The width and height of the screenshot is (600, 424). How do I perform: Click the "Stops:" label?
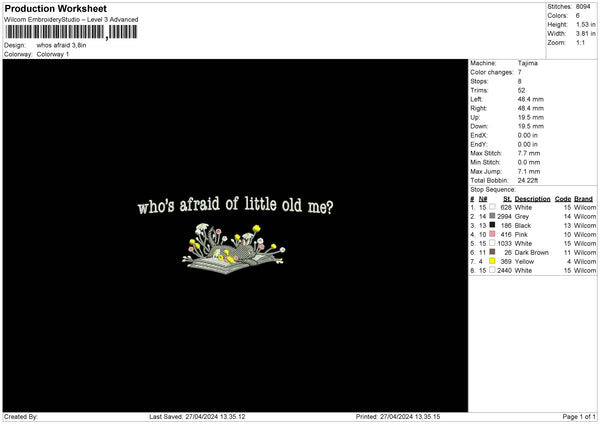pyautogui.click(x=479, y=82)
